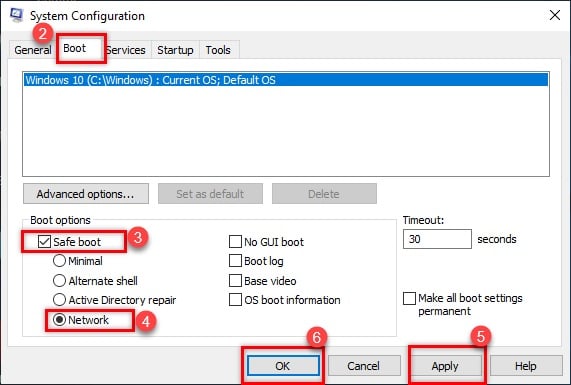
Task: Go to the Tools tab
Action: pyautogui.click(x=218, y=50)
